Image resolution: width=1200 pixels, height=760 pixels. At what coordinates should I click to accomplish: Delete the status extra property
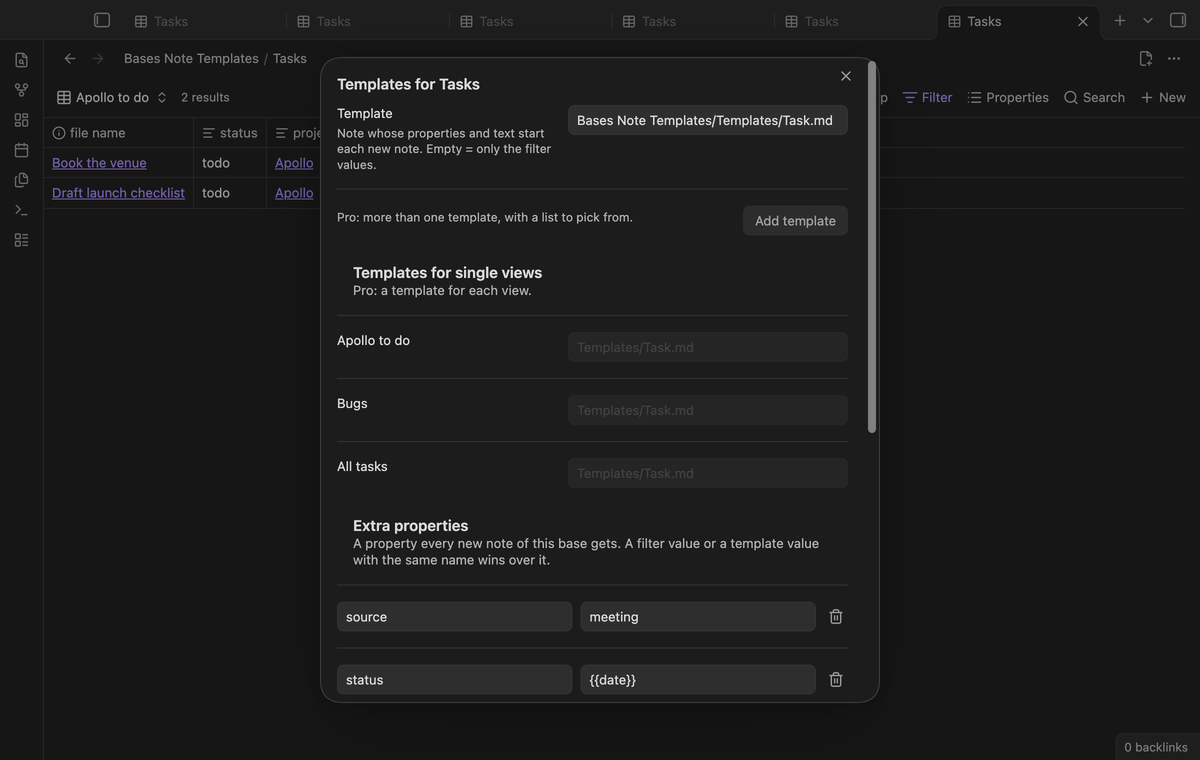(x=836, y=680)
